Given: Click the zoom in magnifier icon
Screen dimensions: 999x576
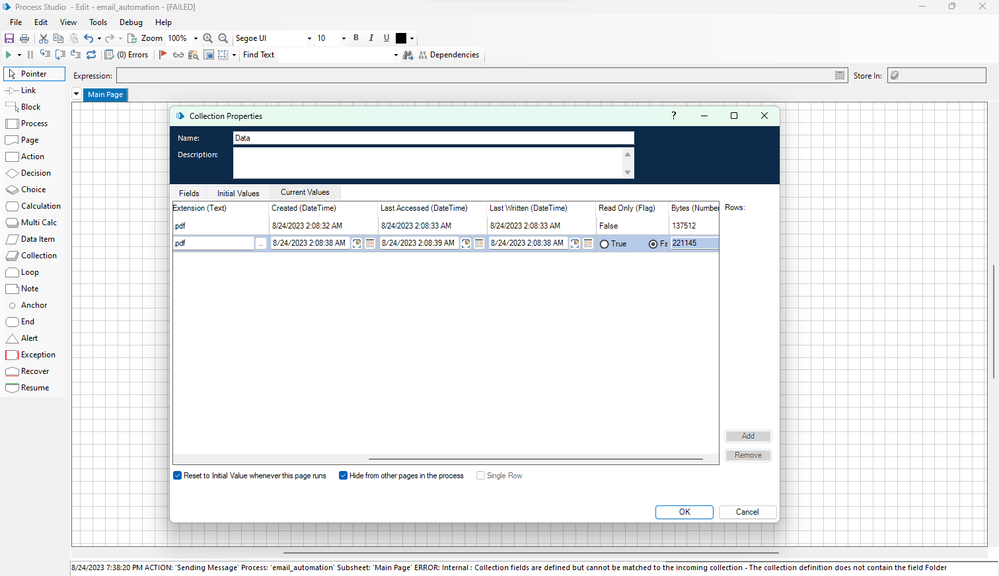Looking at the screenshot, I should pos(208,38).
